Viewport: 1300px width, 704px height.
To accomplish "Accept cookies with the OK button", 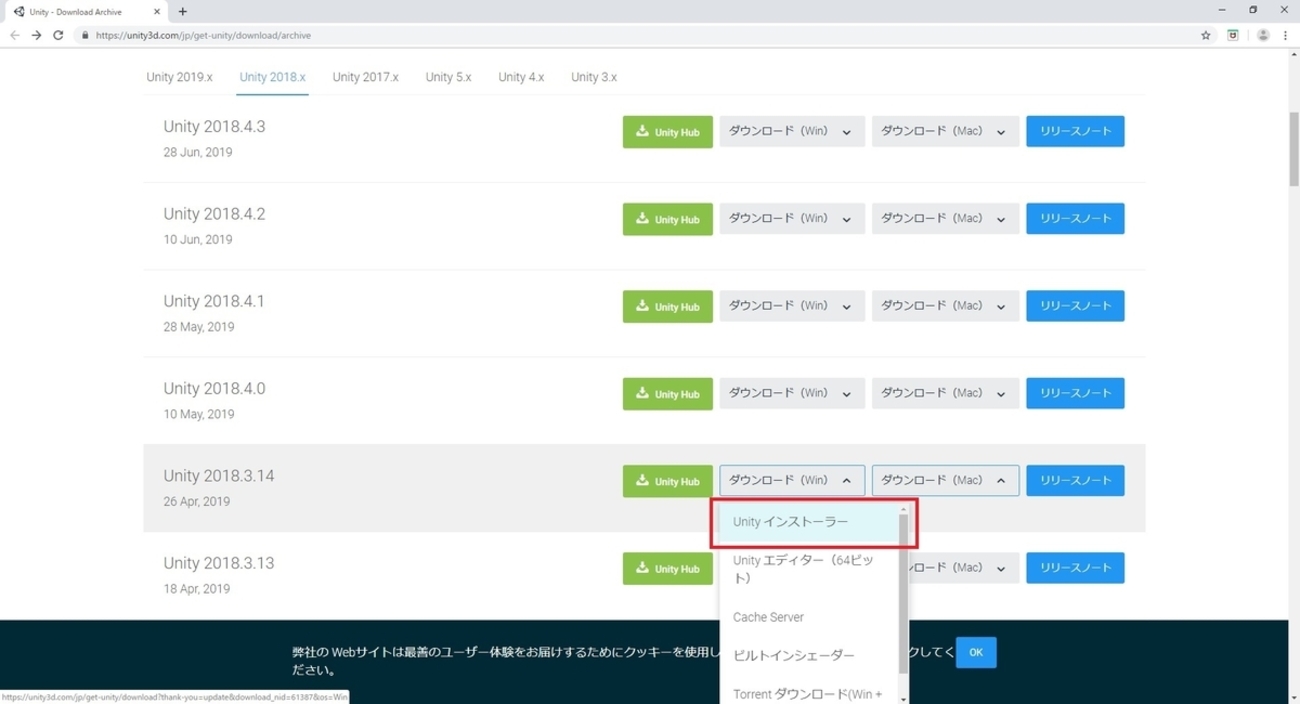I will pyautogui.click(x=975, y=652).
